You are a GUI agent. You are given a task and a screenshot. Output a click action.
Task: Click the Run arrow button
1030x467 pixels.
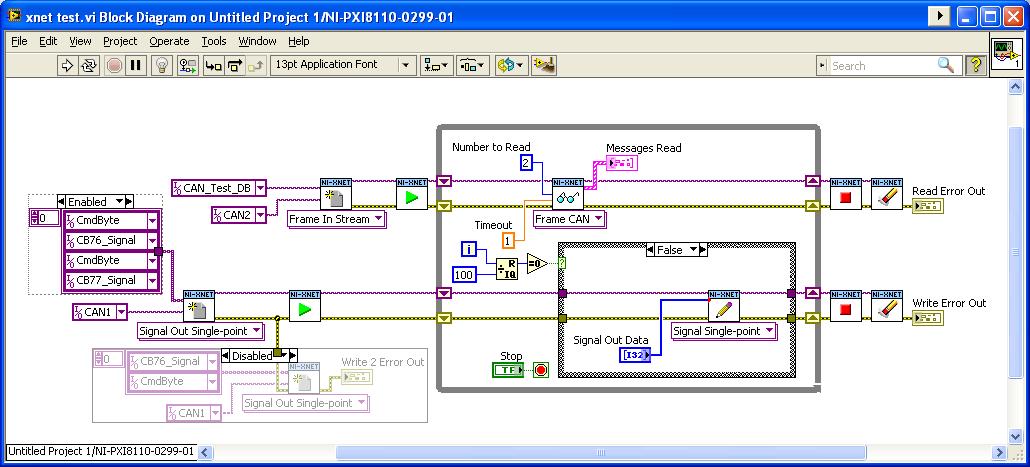tap(68, 65)
